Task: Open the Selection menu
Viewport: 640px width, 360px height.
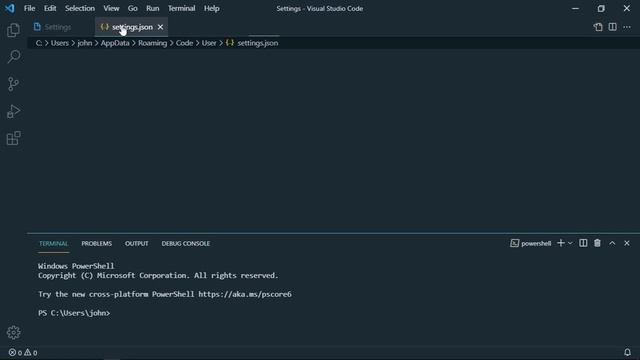Action: (x=80, y=8)
